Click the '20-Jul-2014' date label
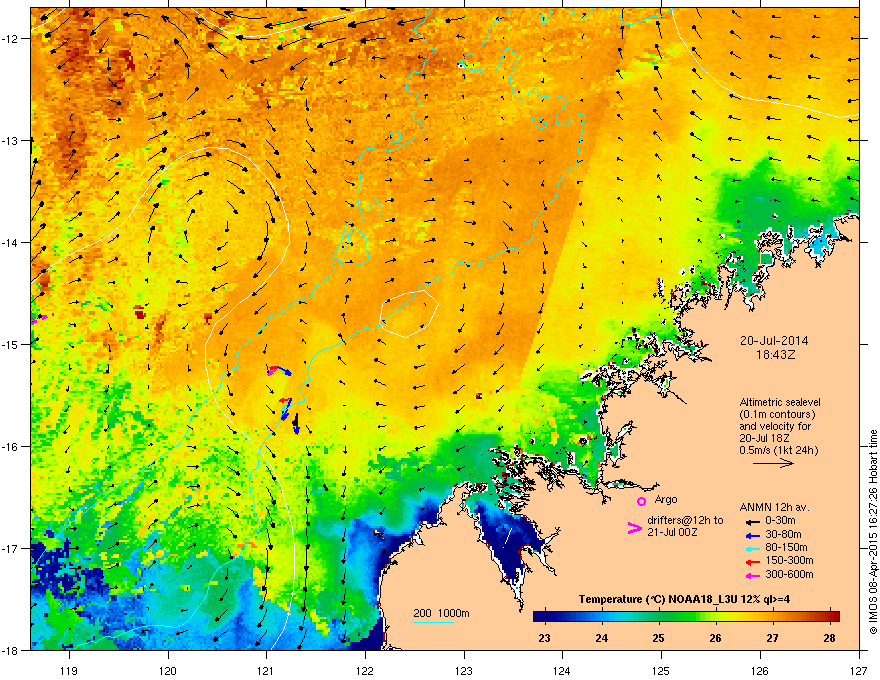 click(774, 341)
